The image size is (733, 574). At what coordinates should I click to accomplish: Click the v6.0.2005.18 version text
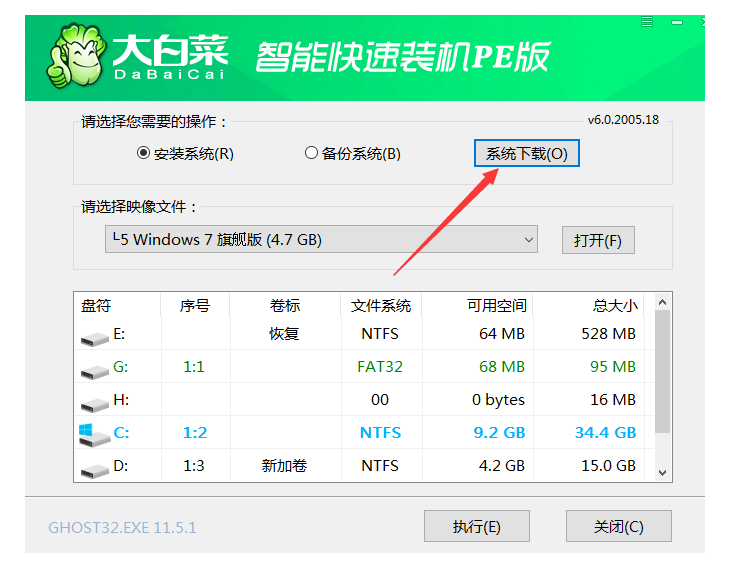click(x=623, y=120)
